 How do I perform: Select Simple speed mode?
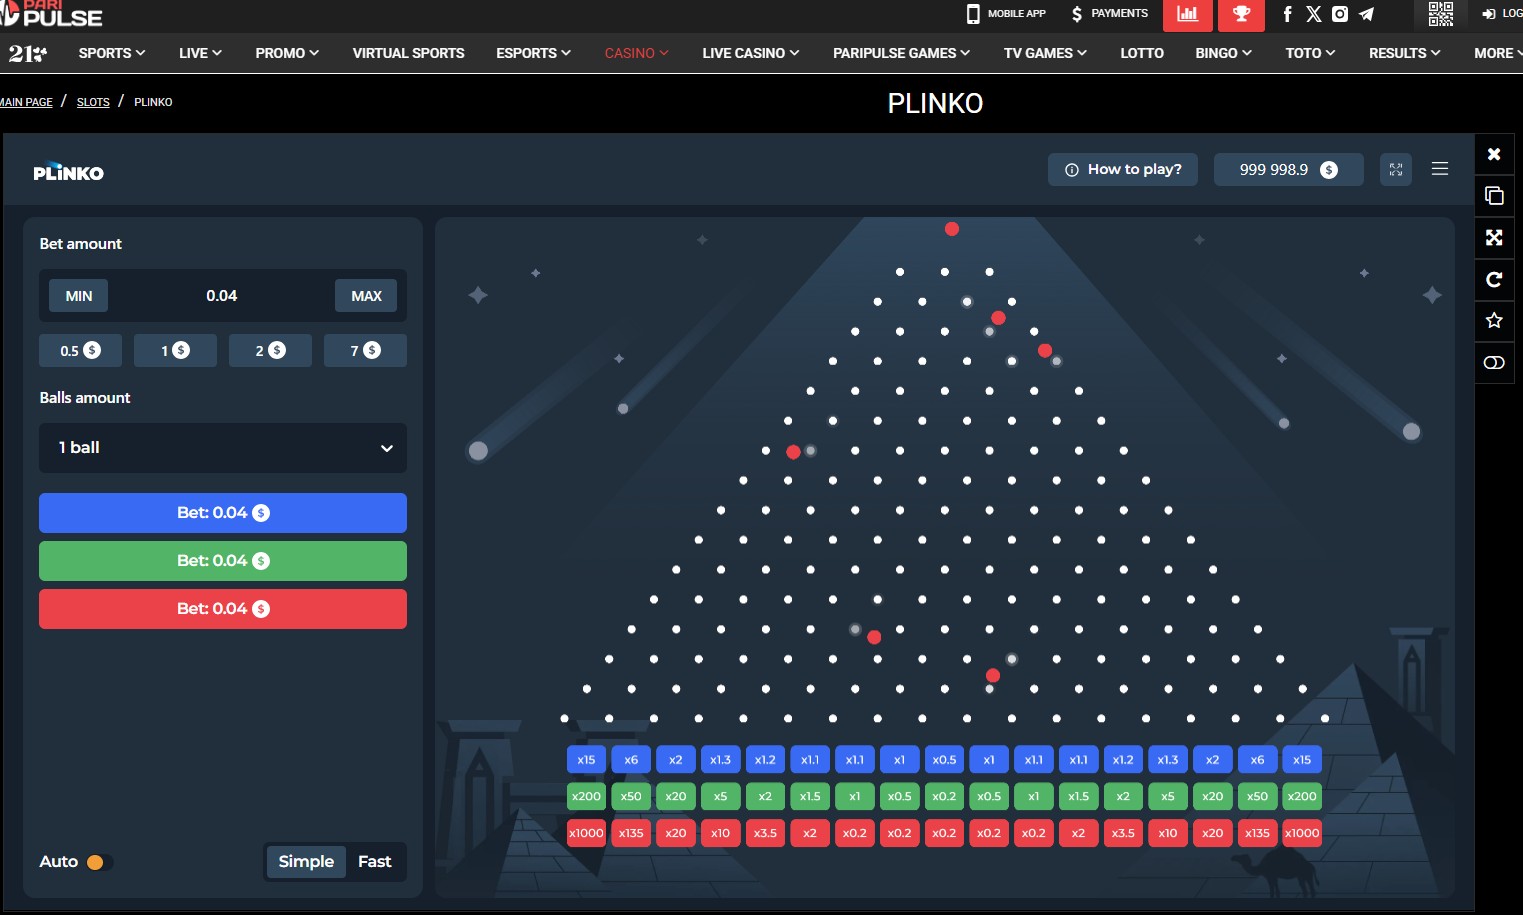click(x=306, y=862)
